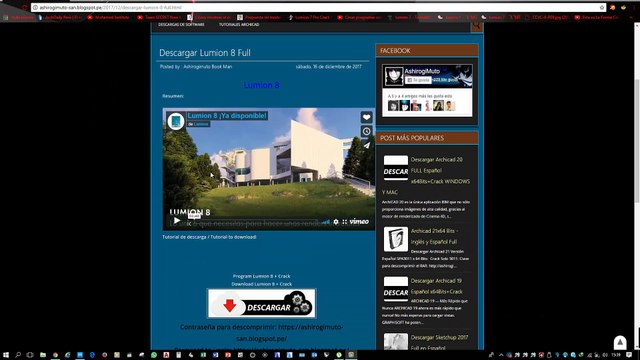Bookmark this page with the star icon
The width and height of the screenshot is (640, 360).
[602, 7]
